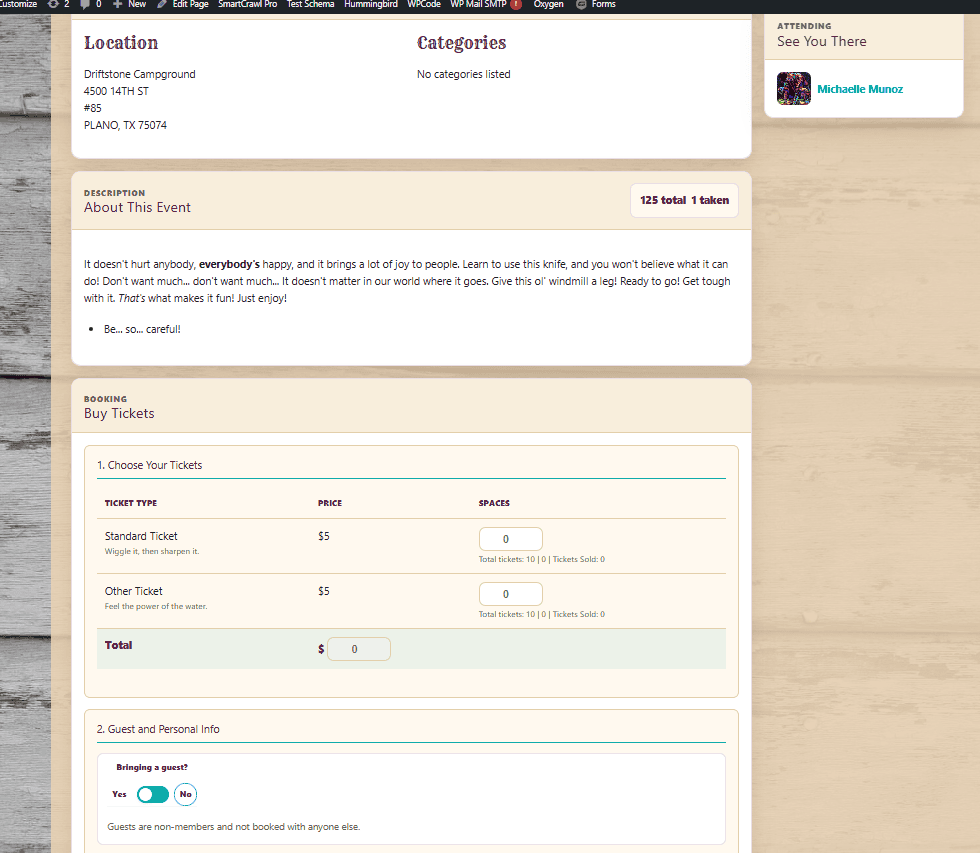Open Edit Page link
This screenshot has height=853, width=980.
tap(190, 4)
